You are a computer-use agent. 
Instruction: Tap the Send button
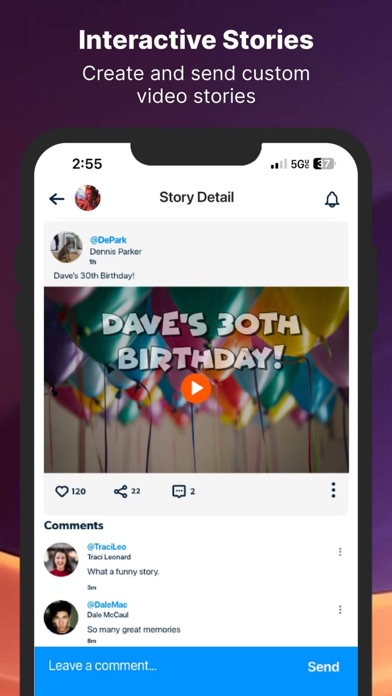tap(323, 667)
